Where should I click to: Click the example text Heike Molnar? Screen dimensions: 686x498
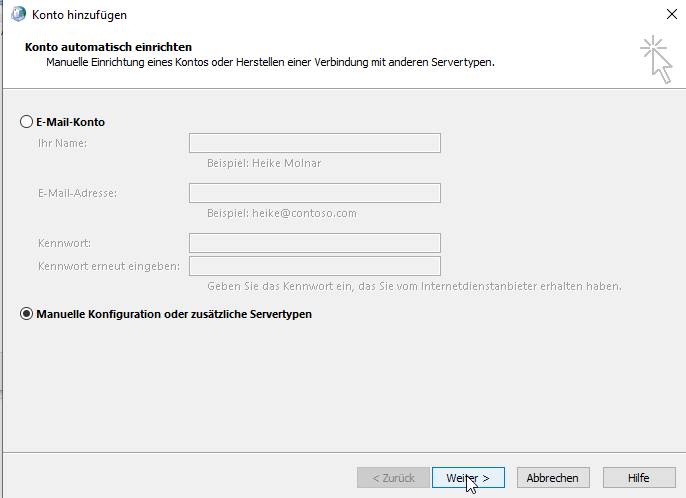264,163
